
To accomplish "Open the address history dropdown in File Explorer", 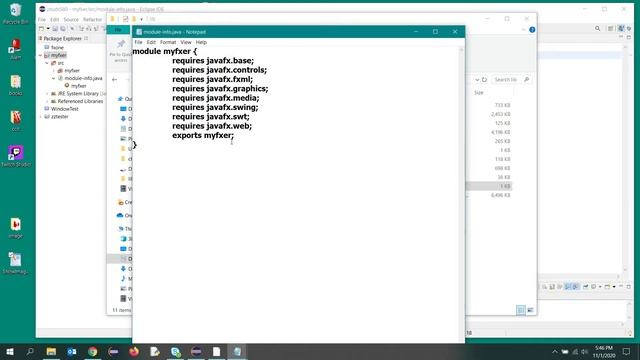I will (477, 80).
